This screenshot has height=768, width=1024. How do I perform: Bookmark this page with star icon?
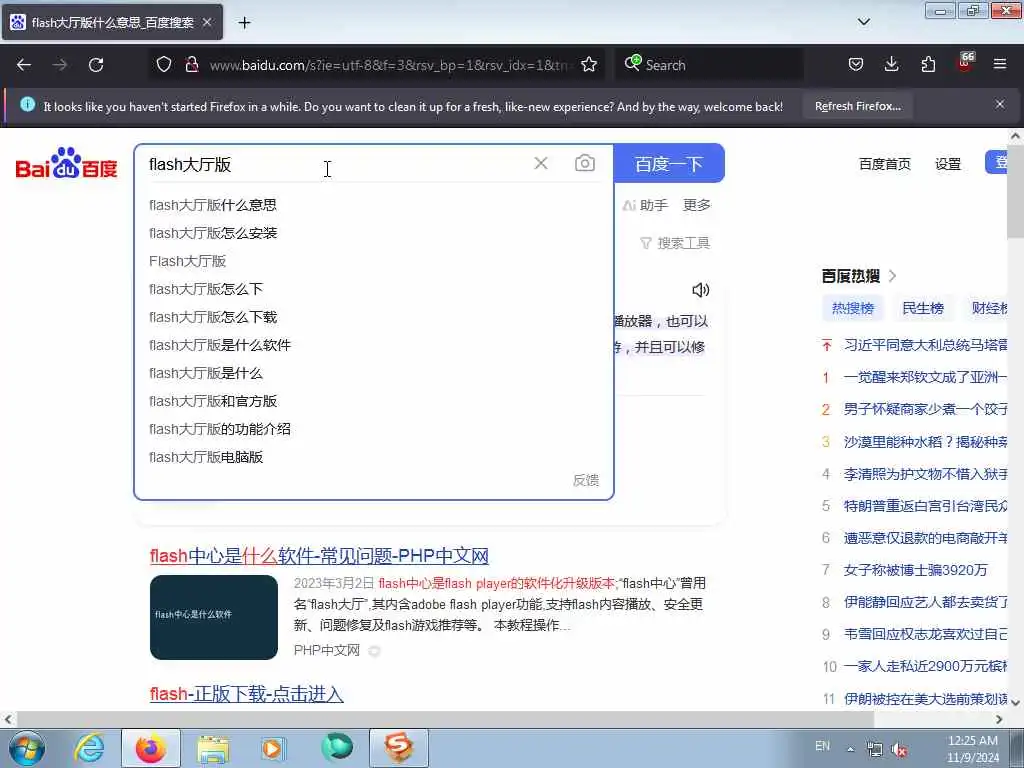(x=589, y=65)
